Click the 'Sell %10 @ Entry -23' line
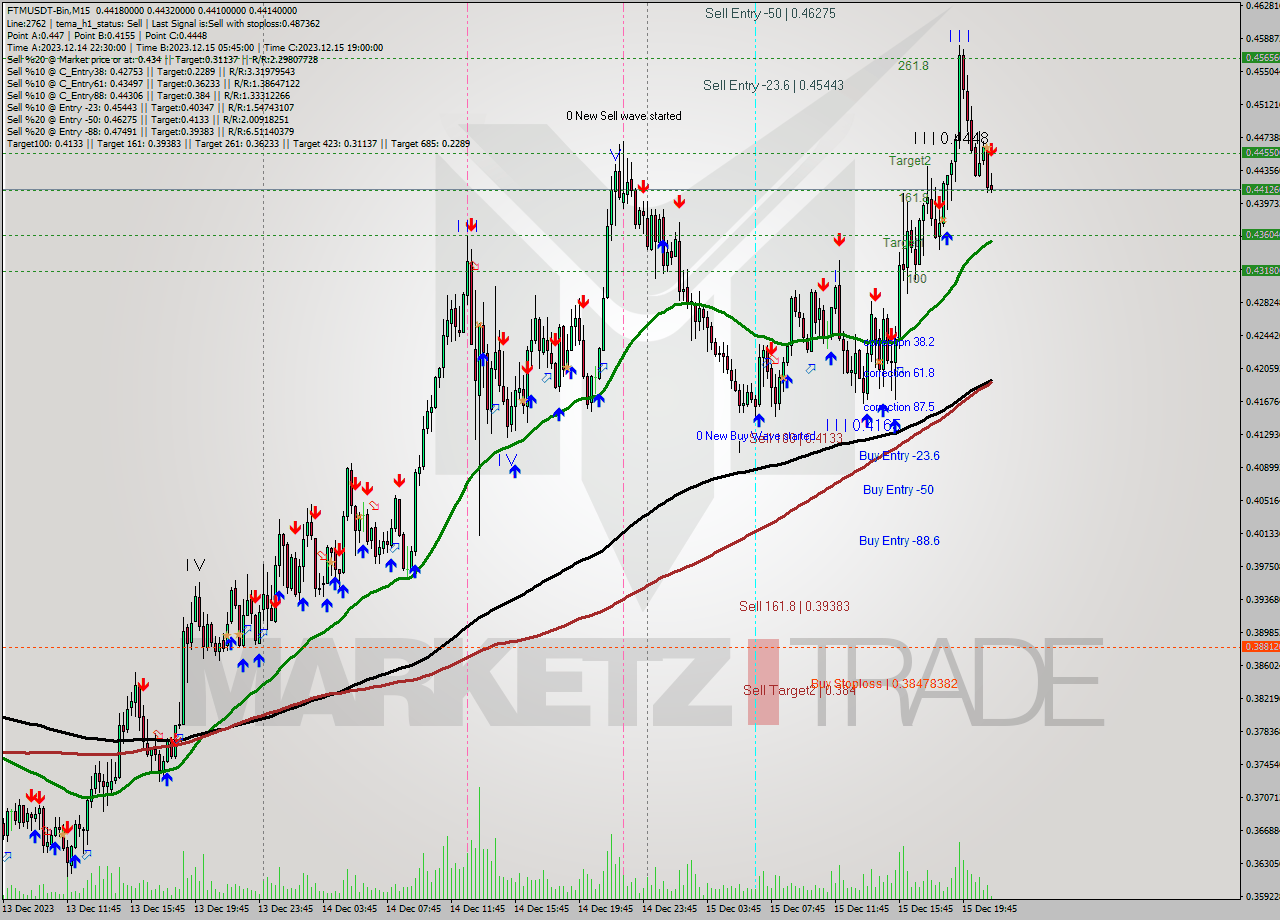 pos(149,108)
